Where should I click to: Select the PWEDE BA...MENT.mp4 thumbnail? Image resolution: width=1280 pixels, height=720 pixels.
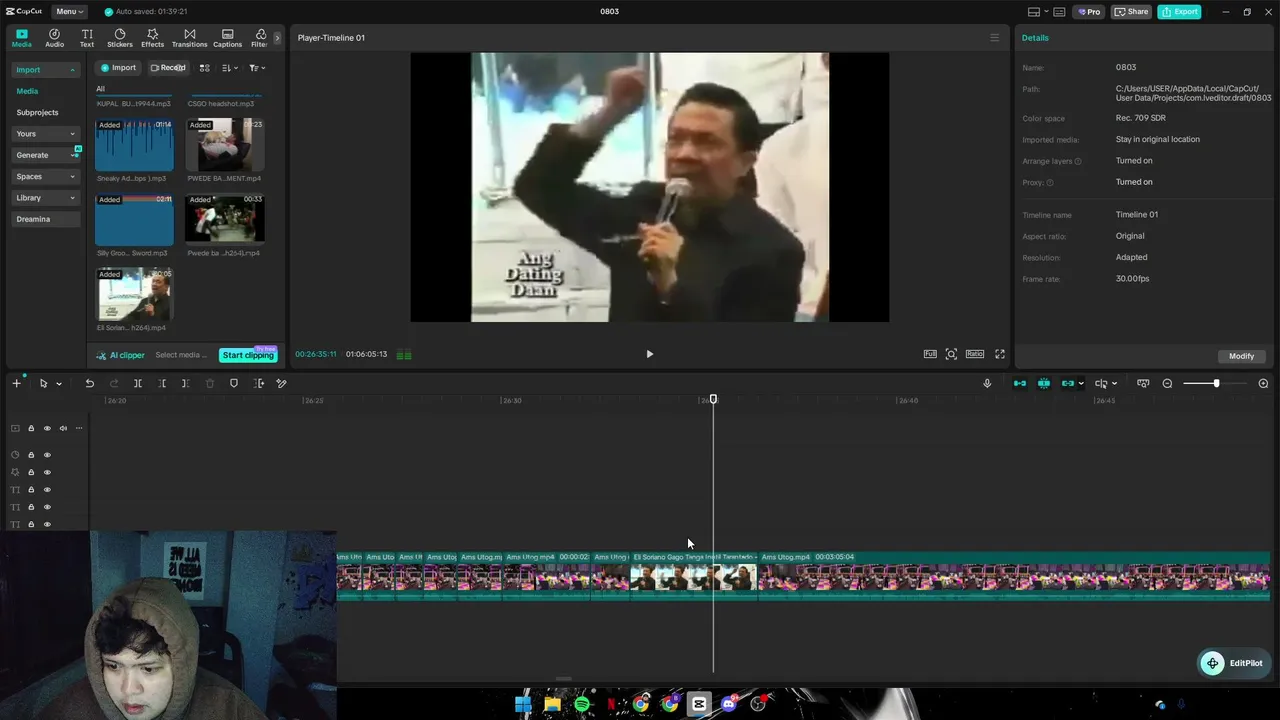pyautogui.click(x=225, y=146)
